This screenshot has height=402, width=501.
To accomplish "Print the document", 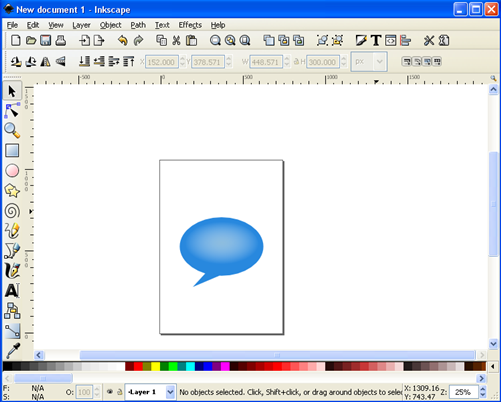I will [60, 41].
